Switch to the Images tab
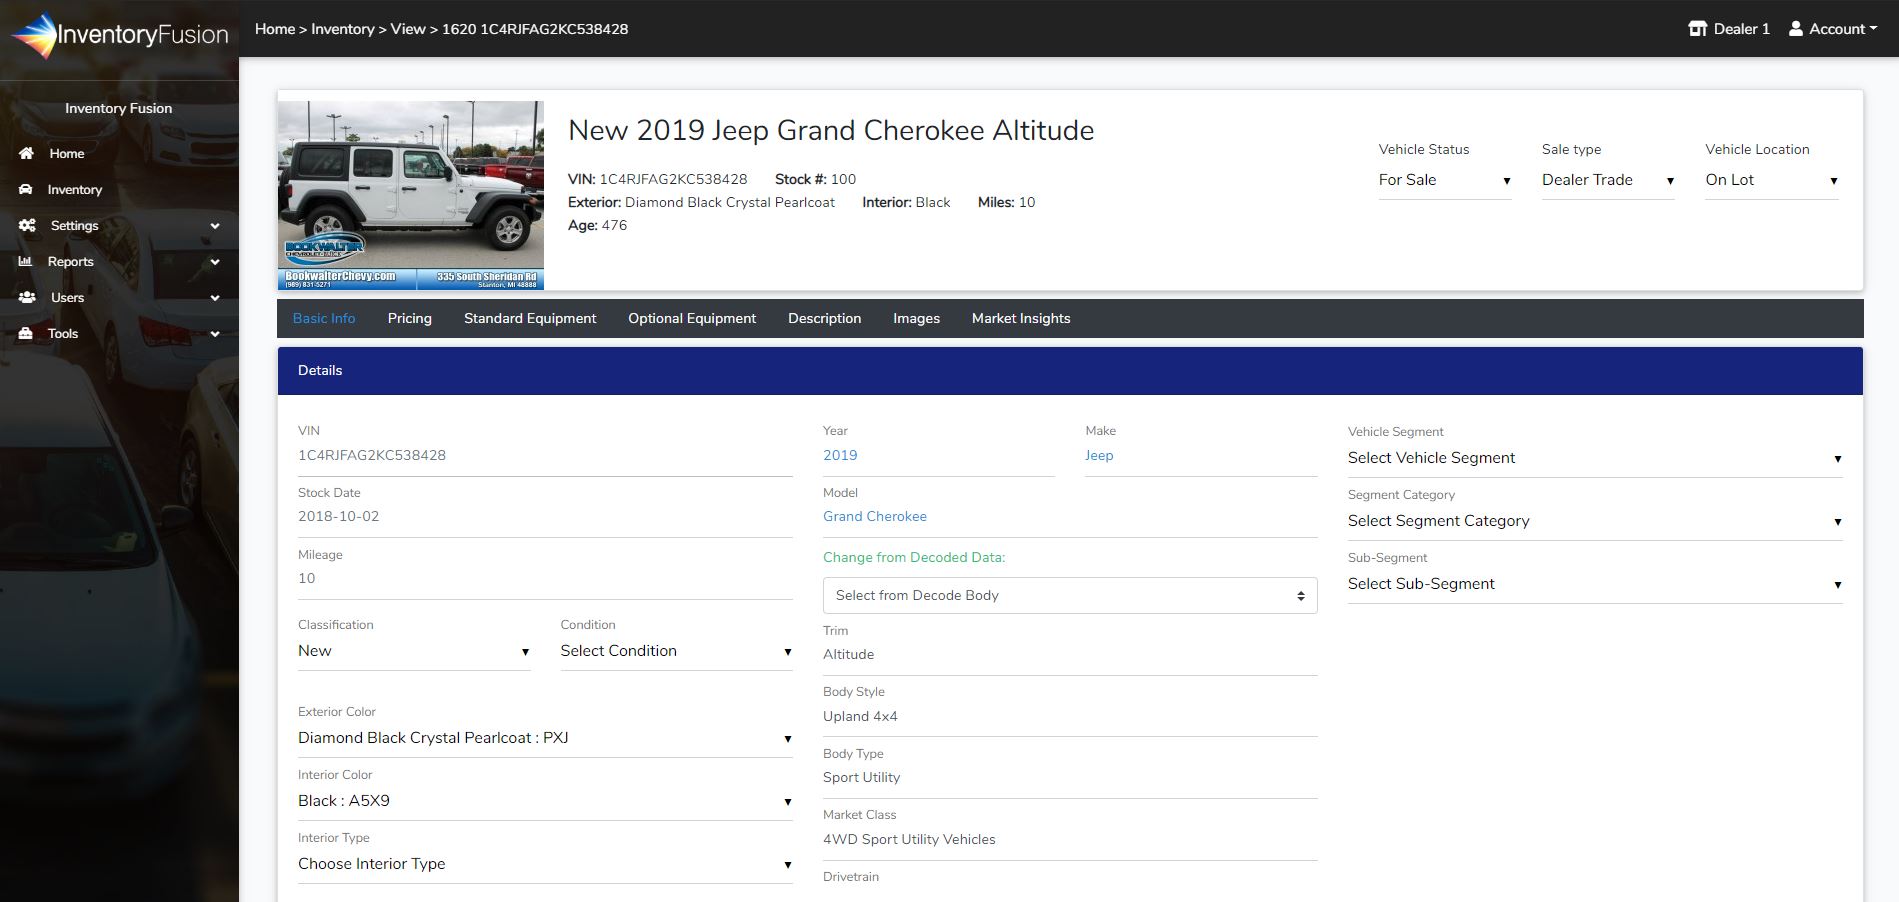The image size is (1899, 902). click(916, 318)
